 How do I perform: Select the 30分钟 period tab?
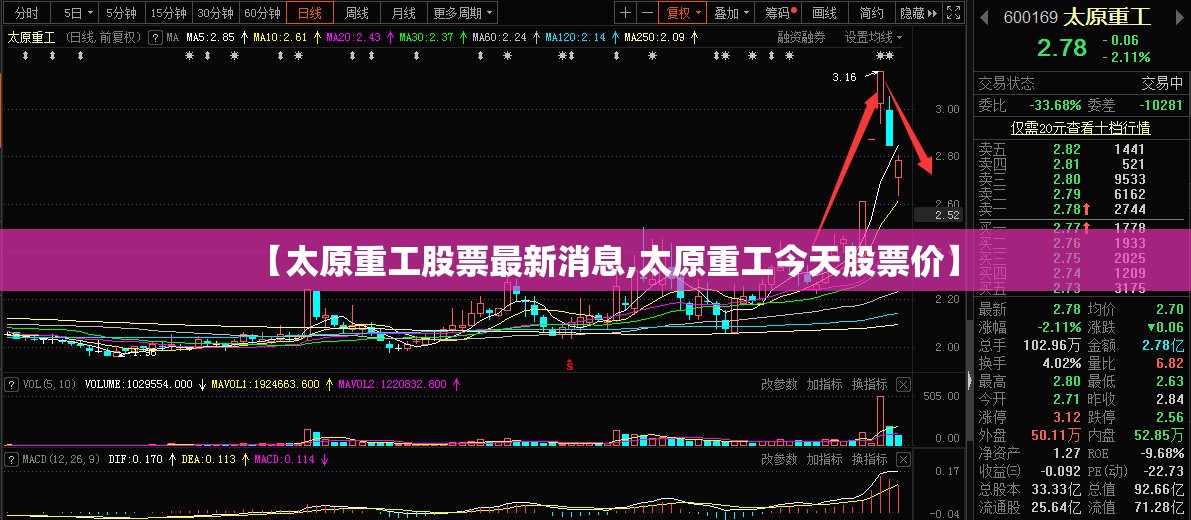[x=215, y=13]
